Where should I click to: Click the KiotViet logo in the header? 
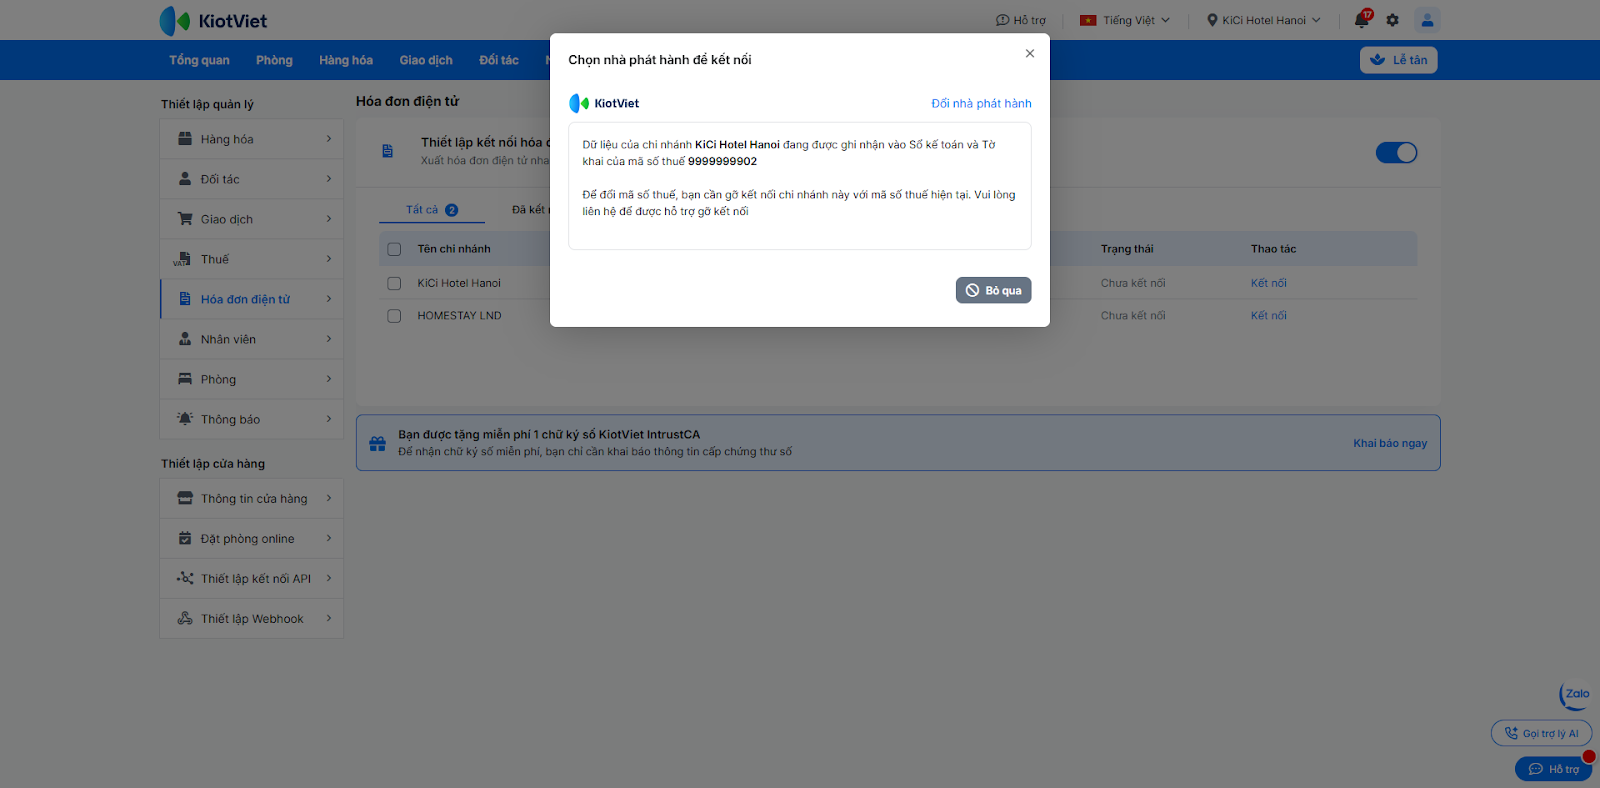pyautogui.click(x=213, y=21)
